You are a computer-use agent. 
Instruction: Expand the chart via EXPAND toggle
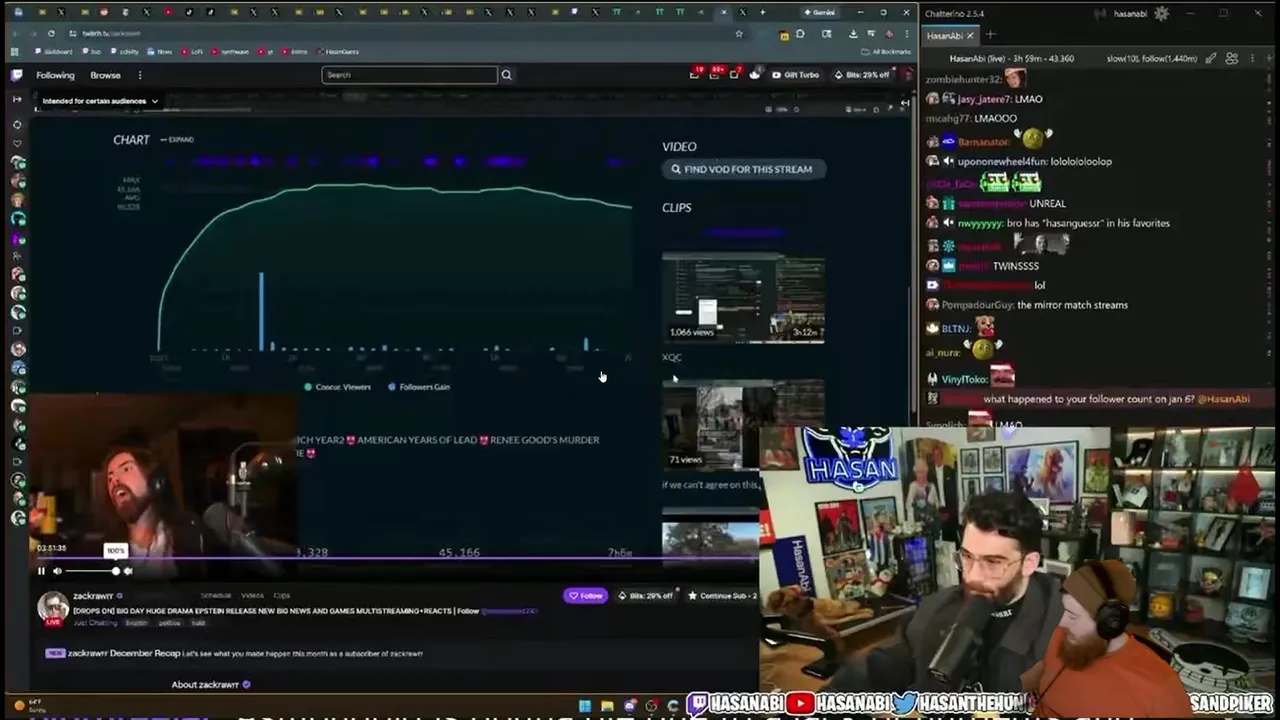(x=177, y=140)
